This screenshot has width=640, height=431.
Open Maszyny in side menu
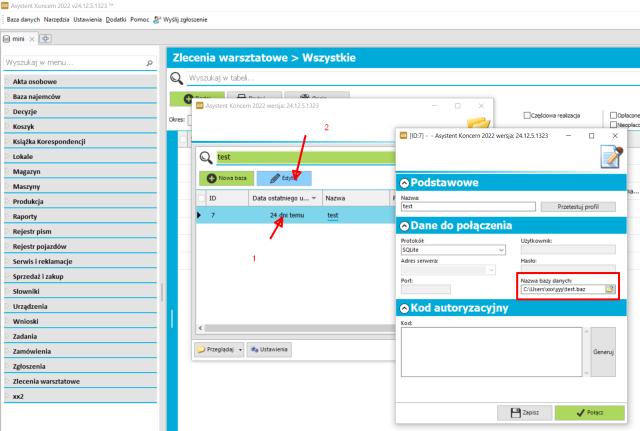point(80,187)
